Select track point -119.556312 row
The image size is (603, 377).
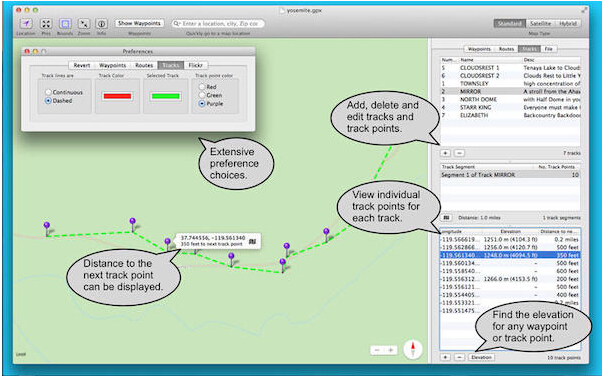click(x=510, y=279)
